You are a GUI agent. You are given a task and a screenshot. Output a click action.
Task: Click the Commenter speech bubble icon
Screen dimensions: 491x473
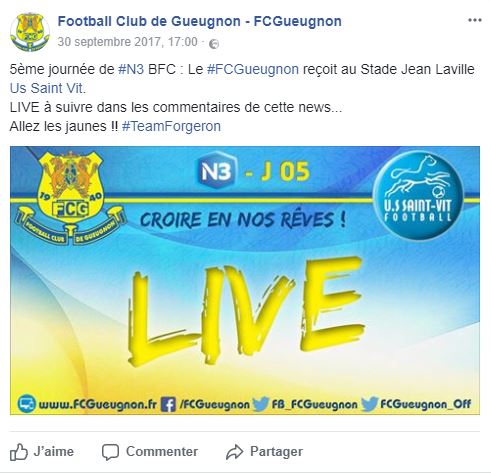click(x=110, y=452)
